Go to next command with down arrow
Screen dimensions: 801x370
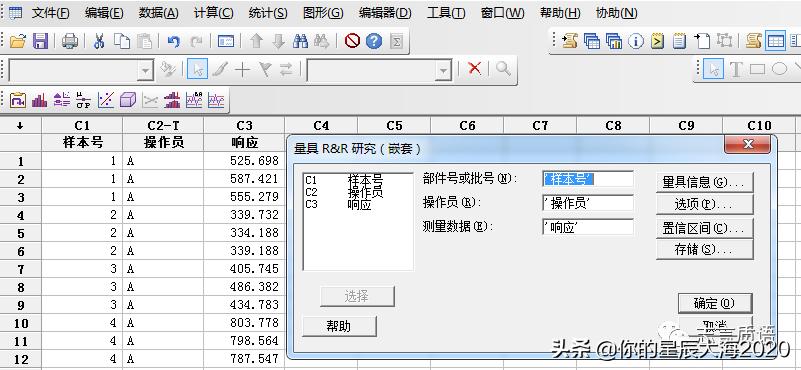coord(278,41)
